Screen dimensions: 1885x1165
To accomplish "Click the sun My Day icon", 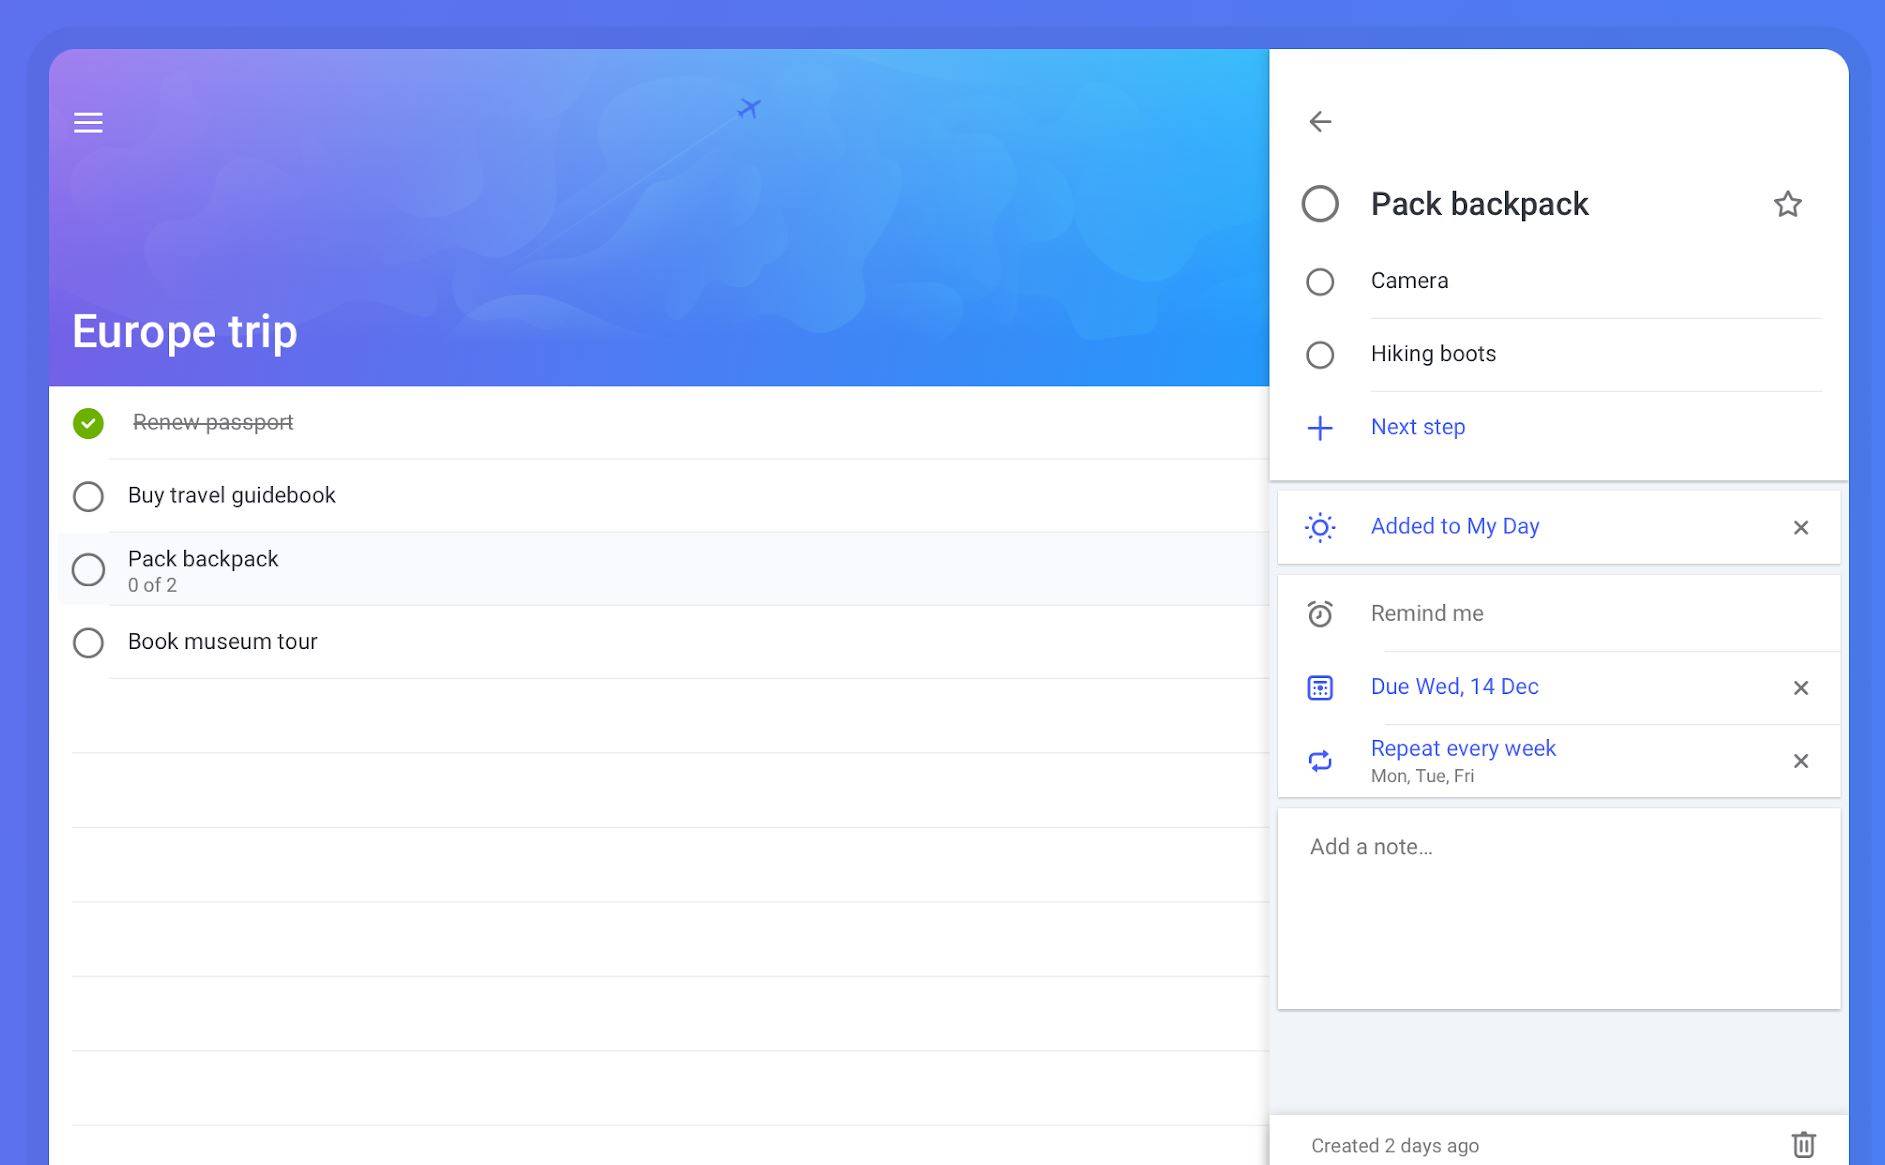I will 1320,527.
